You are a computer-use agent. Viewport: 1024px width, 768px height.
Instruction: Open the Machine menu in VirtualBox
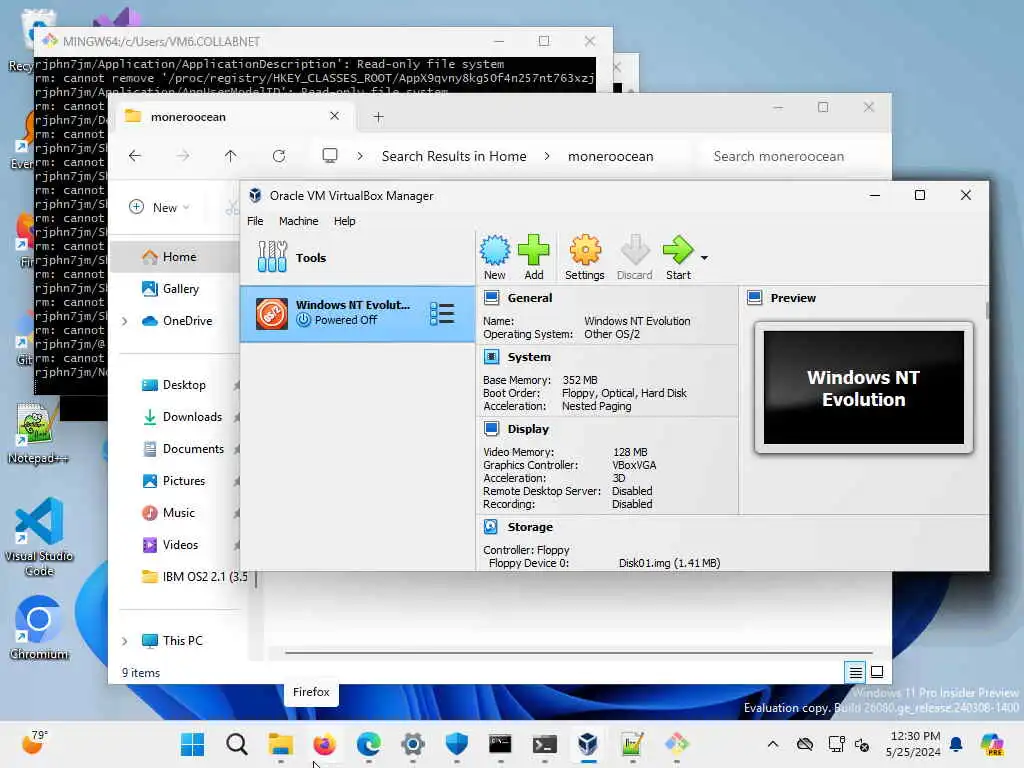point(298,221)
